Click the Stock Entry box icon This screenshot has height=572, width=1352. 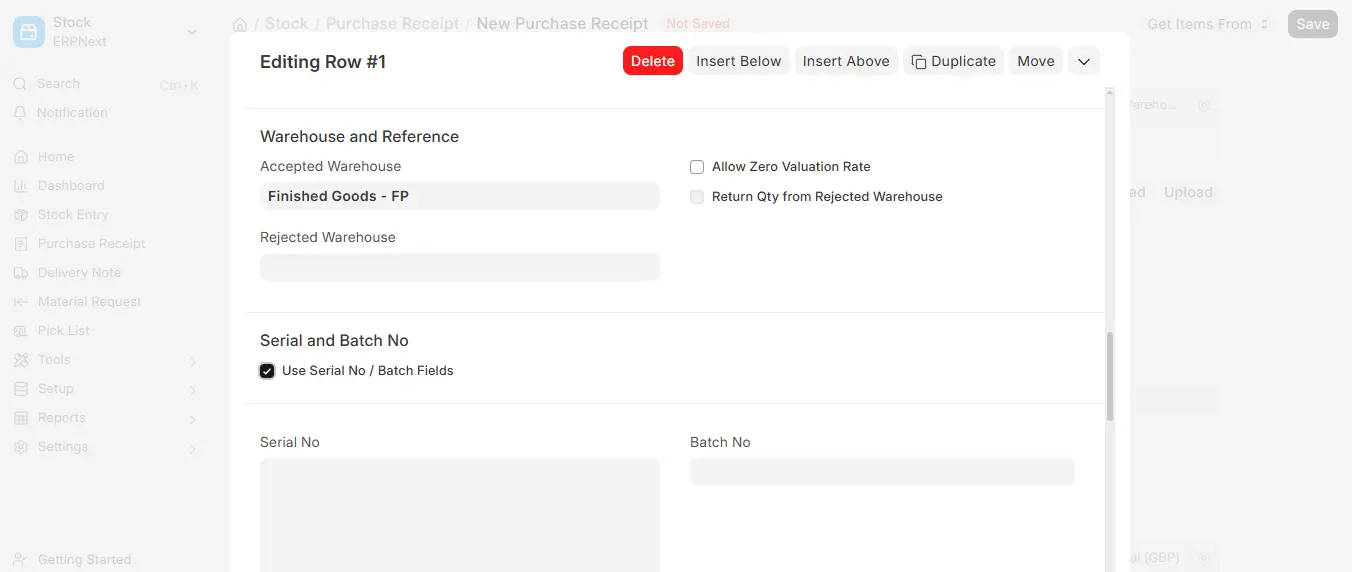[x=20, y=215]
